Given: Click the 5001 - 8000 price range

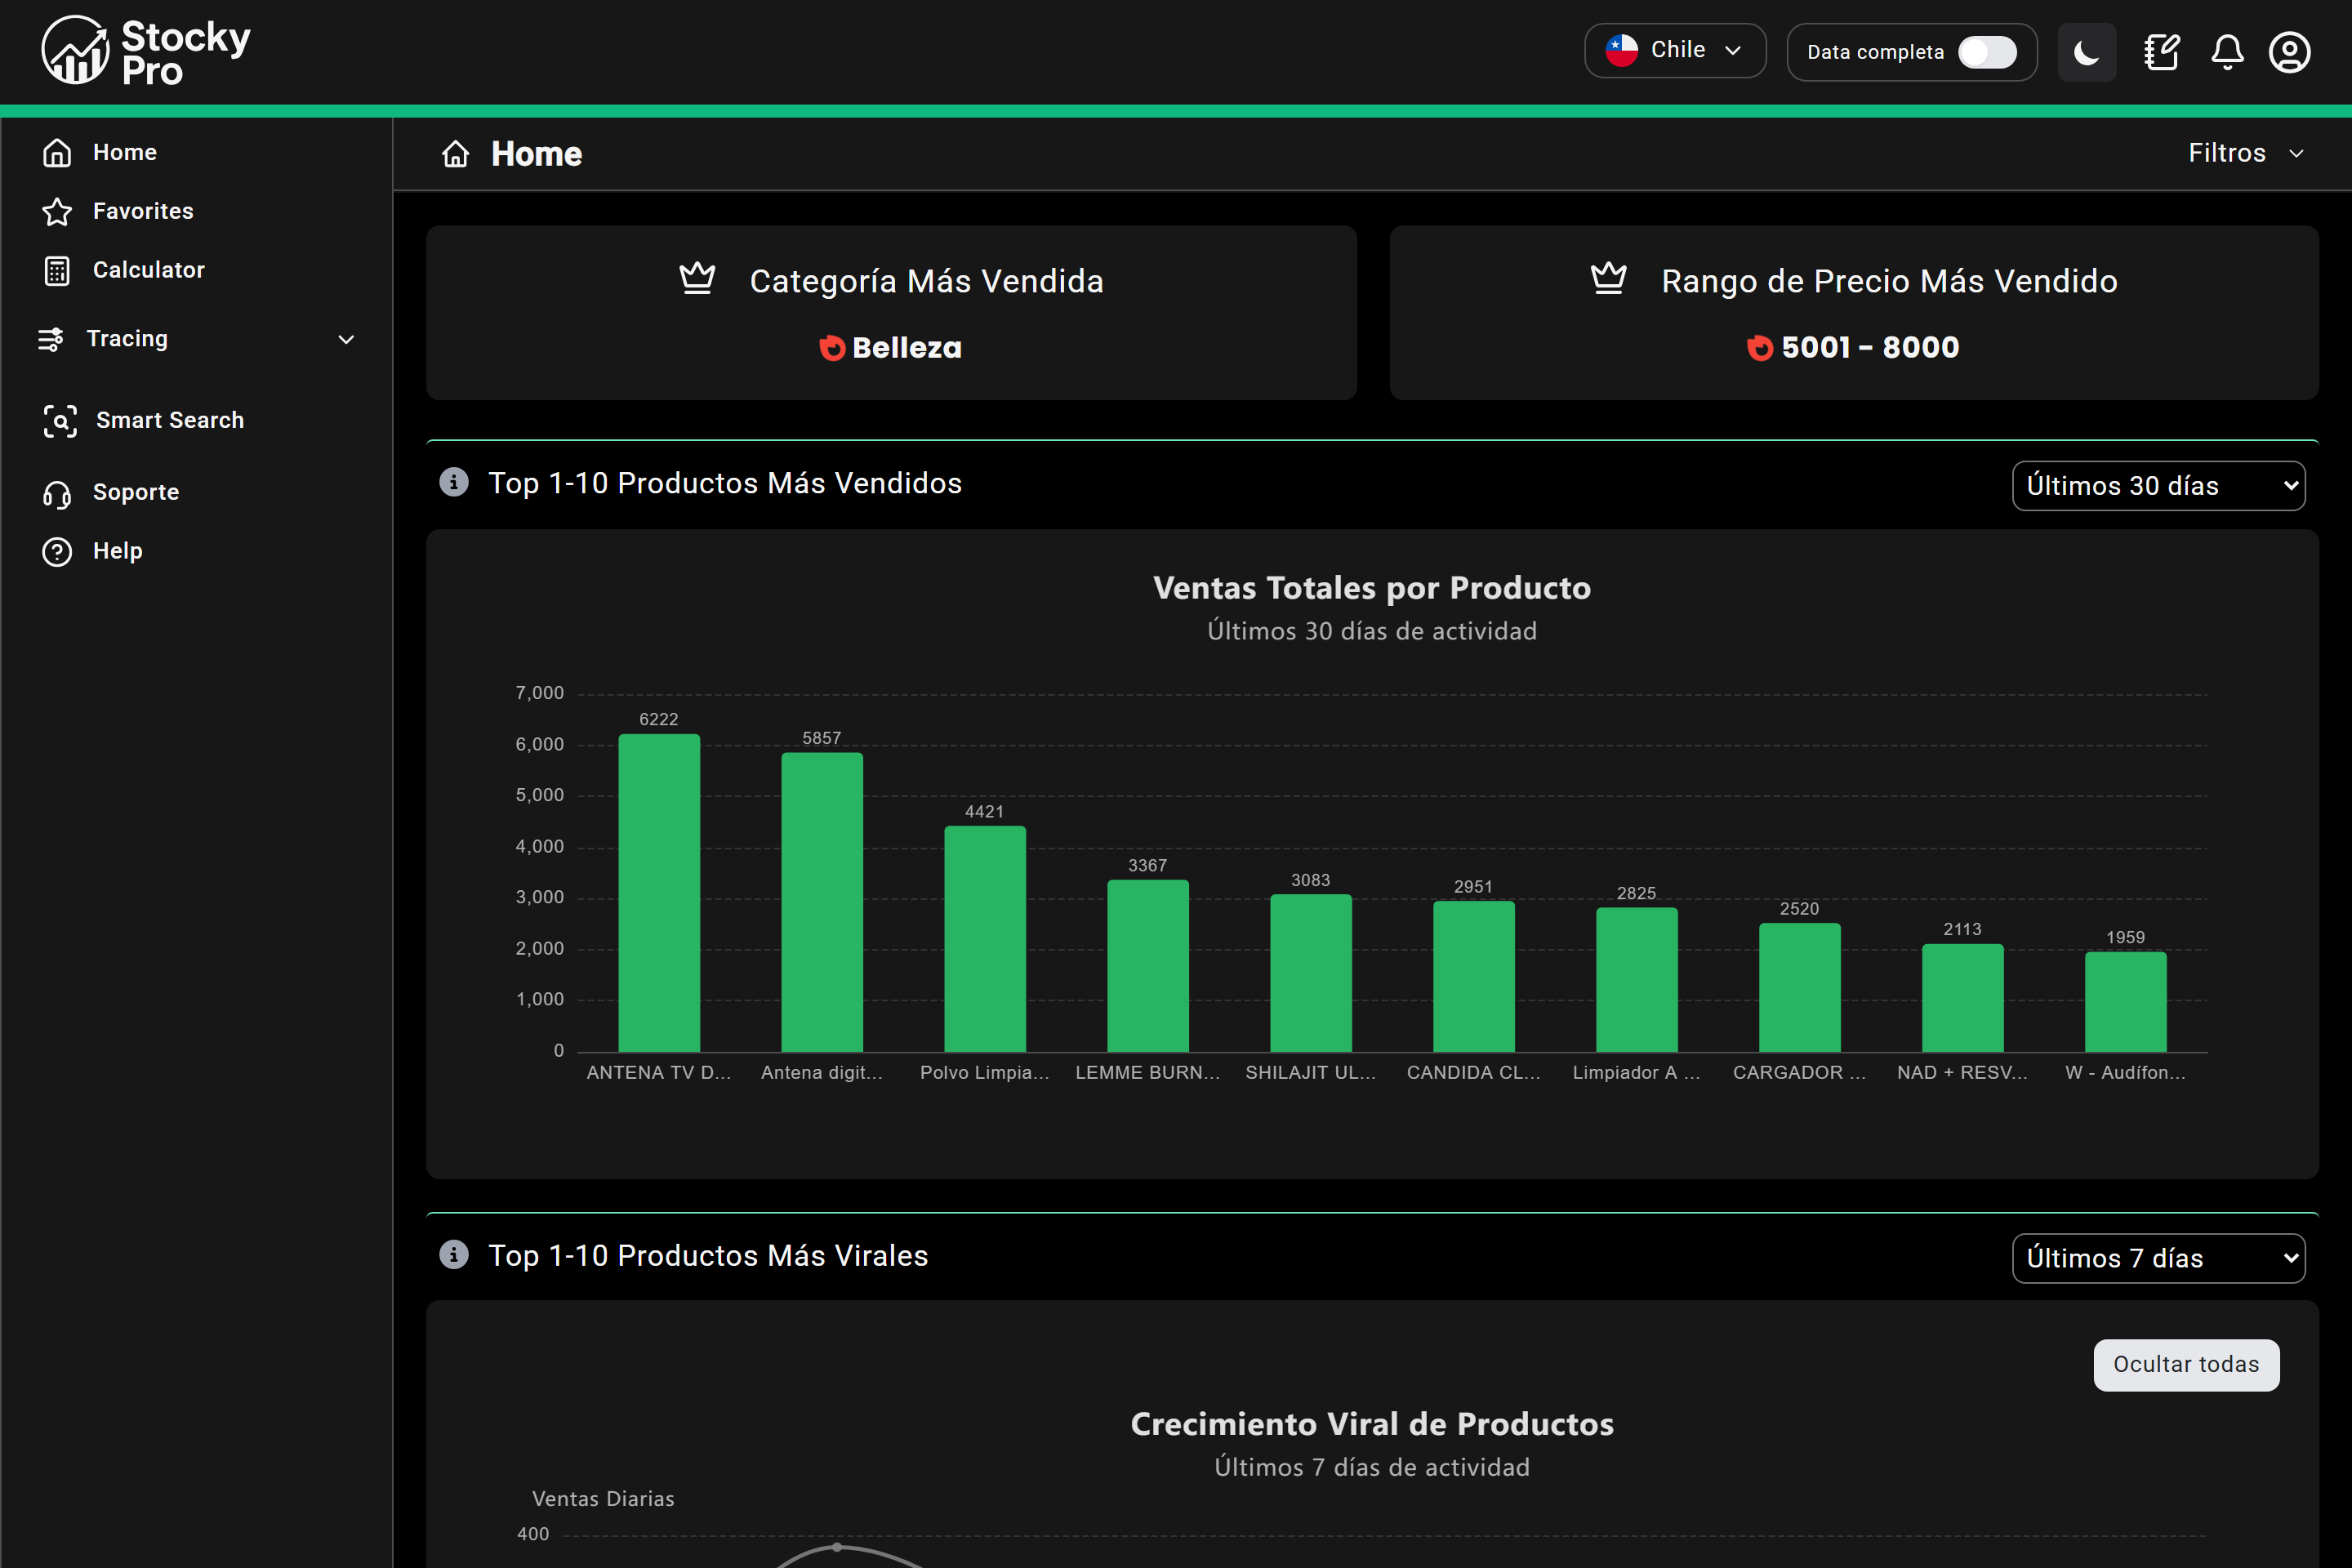Looking at the screenshot, I should [1870, 348].
